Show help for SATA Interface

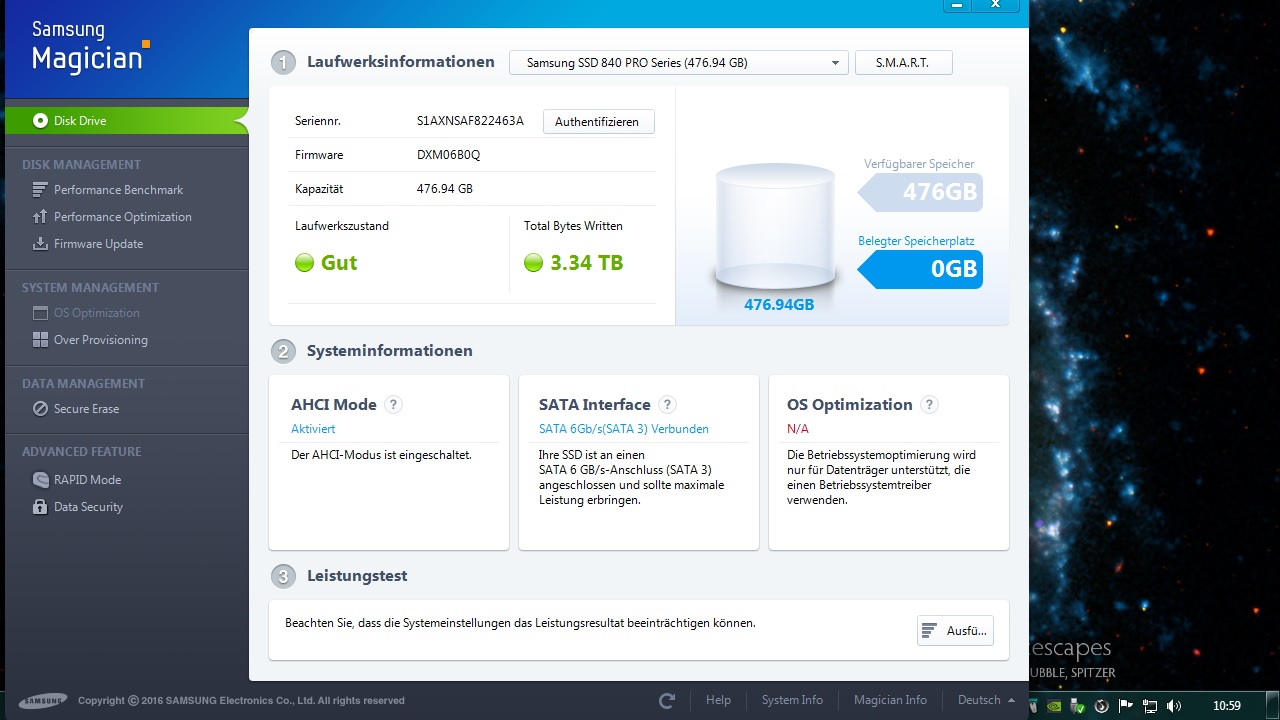[x=667, y=405]
